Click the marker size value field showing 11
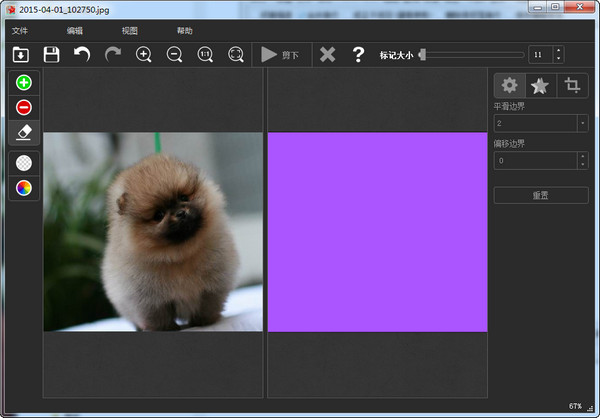This screenshot has width=600, height=418. click(540, 55)
